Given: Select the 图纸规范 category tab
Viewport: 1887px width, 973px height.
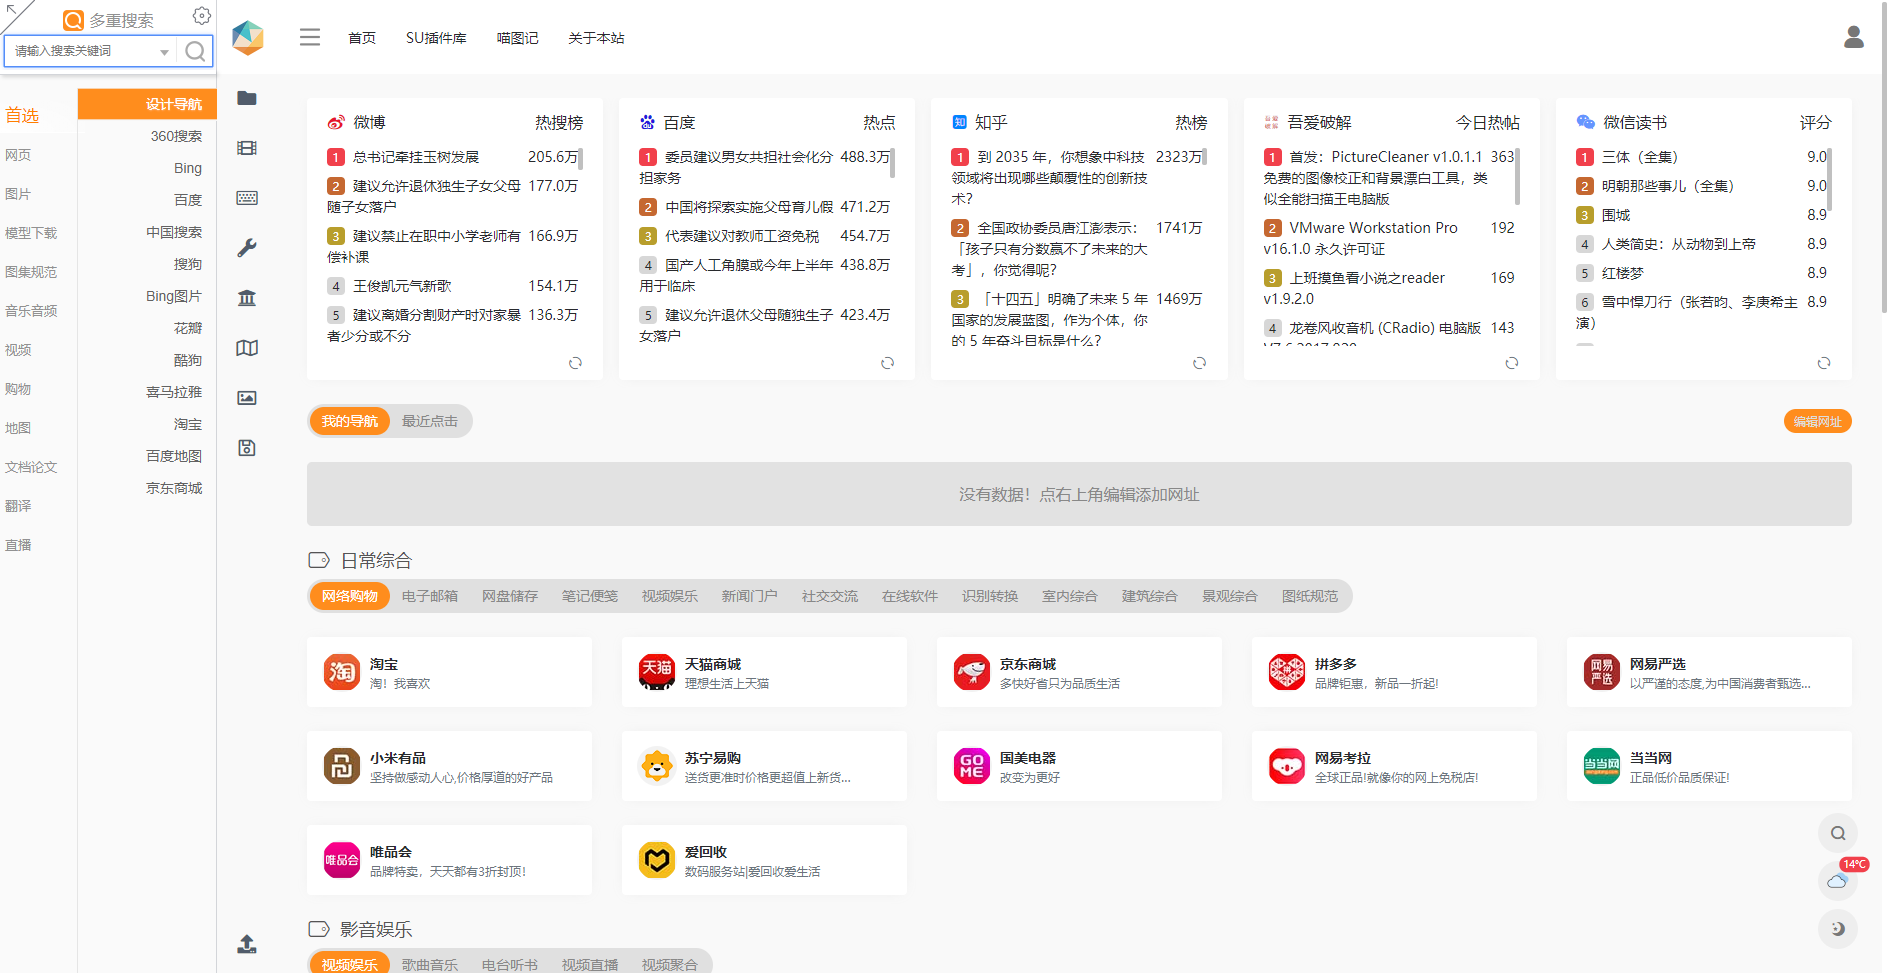Looking at the screenshot, I should pos(1310,596).
